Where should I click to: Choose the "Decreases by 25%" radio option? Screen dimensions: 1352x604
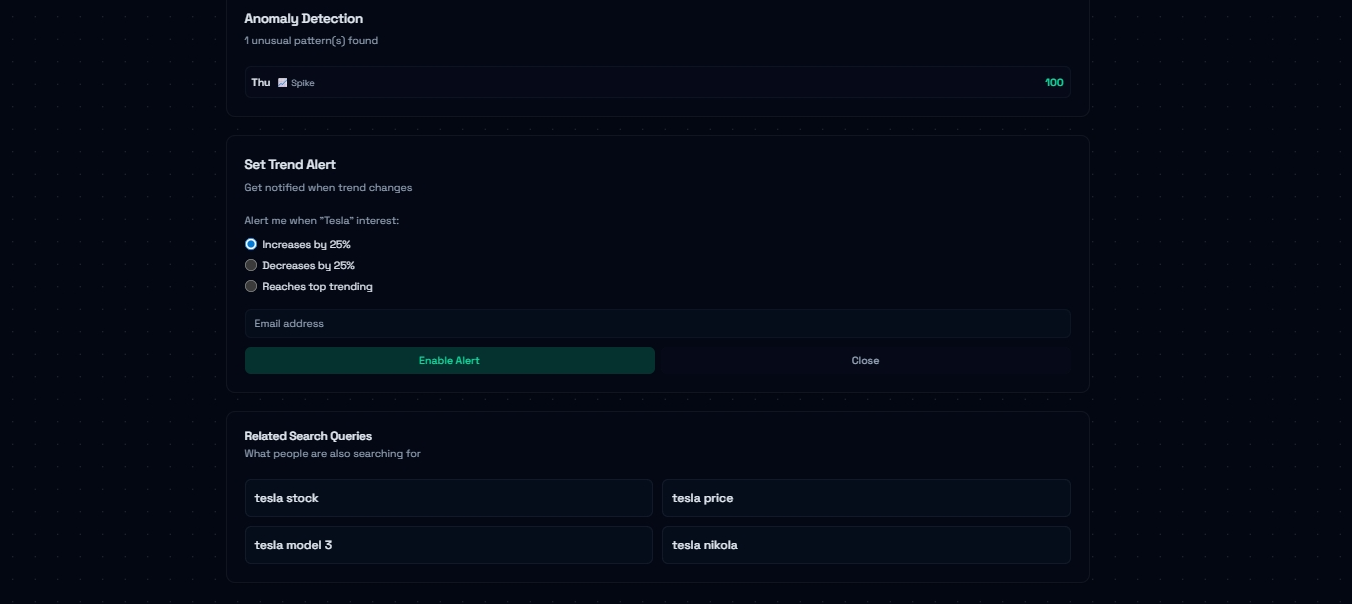pos(251,265)
